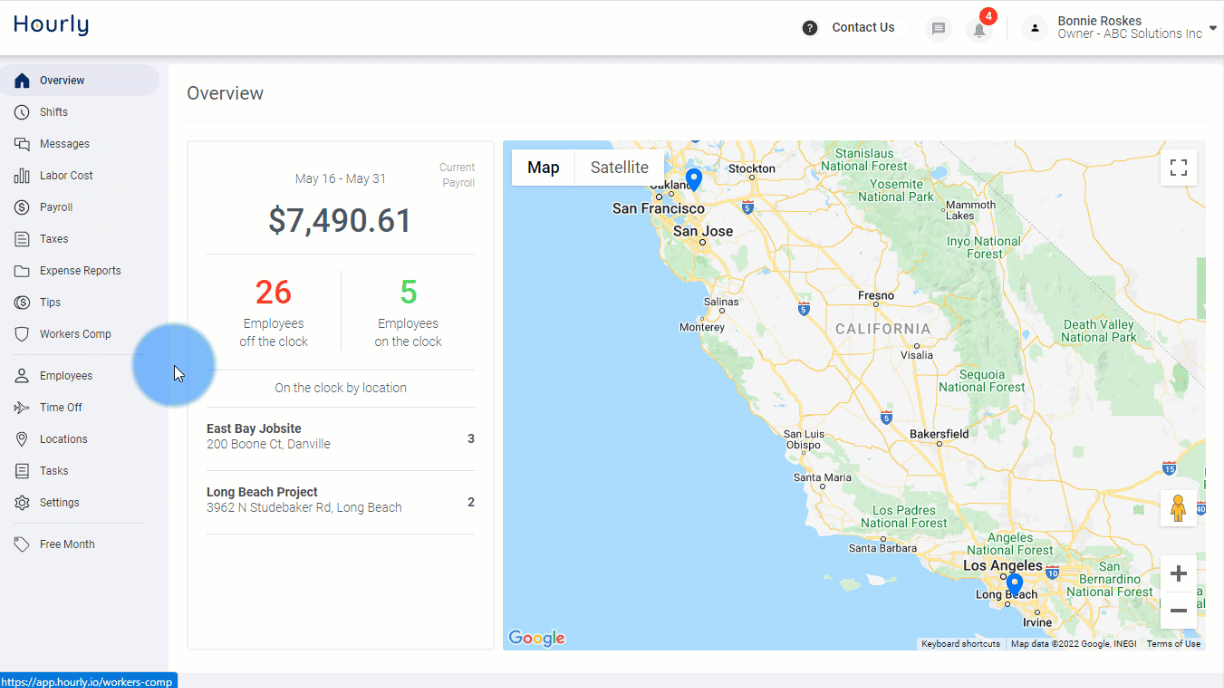This screenshot has width=1224, height=688.
Task: Open Workers Comp page
Action: 75,334
